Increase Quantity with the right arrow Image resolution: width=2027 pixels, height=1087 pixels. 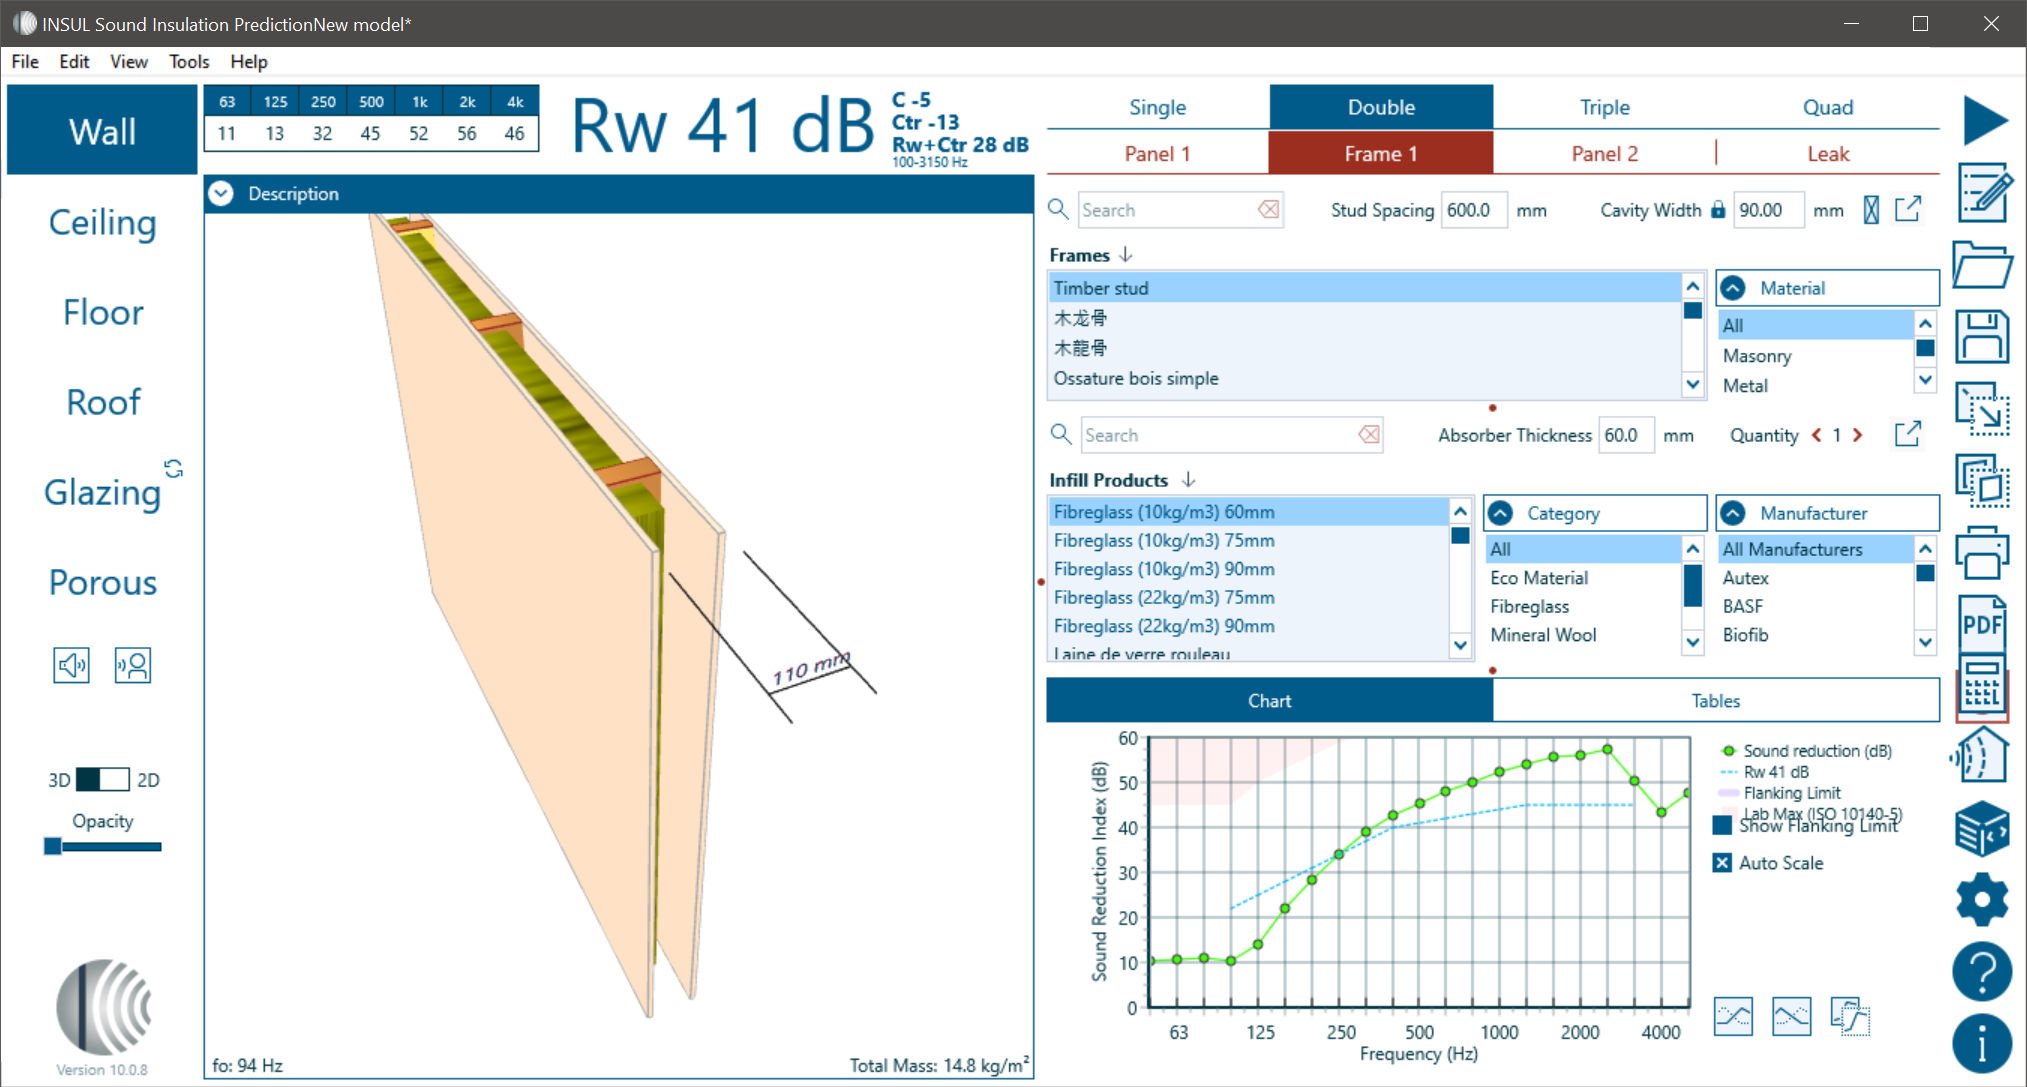coord(1857,435)
